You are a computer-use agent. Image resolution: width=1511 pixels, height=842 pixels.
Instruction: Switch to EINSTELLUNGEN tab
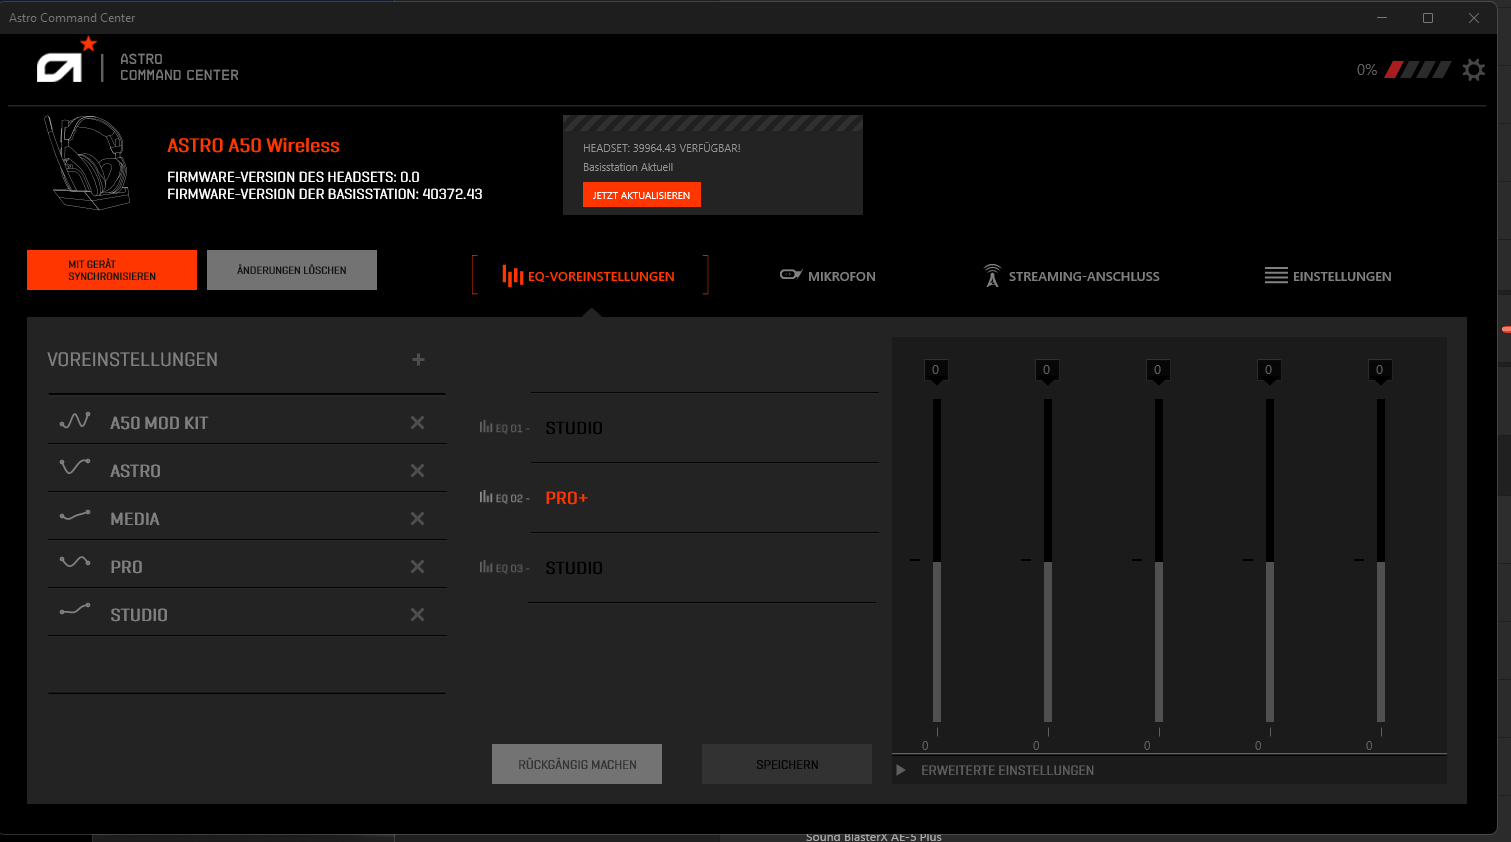1328,276
